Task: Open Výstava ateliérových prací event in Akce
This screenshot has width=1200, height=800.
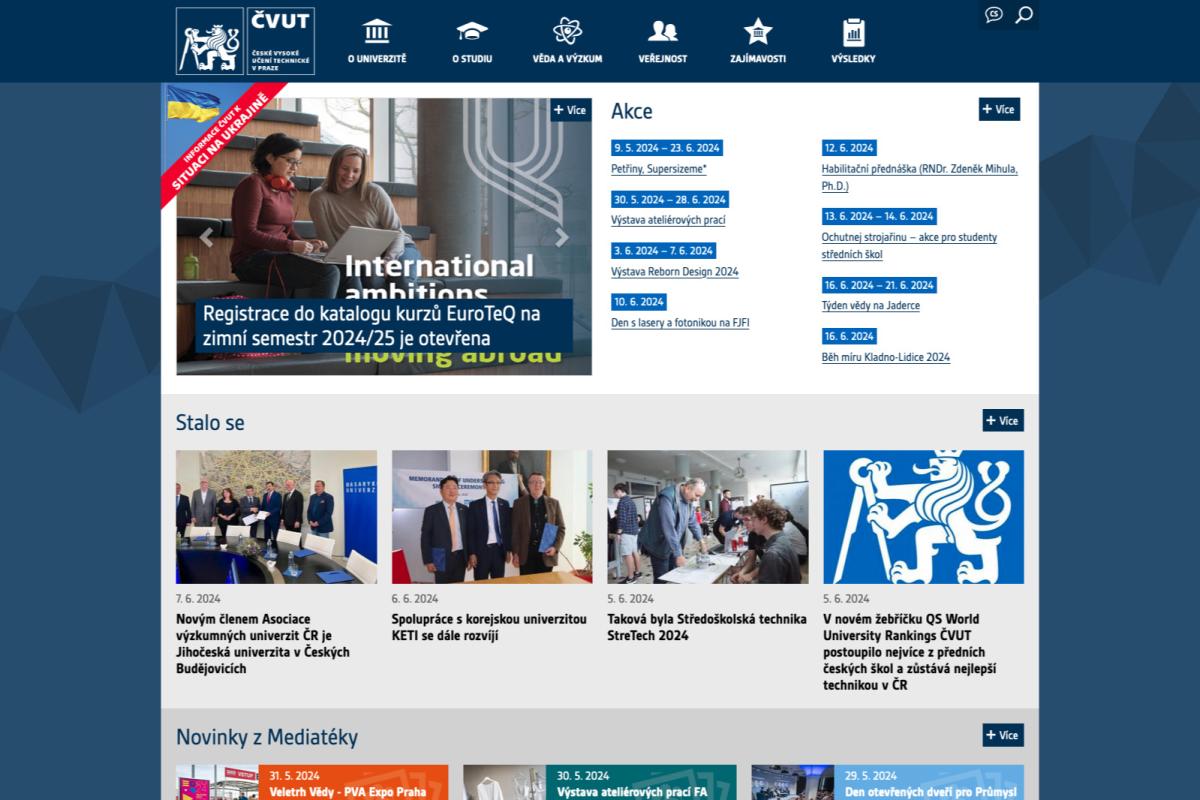Action: (668, 220)
